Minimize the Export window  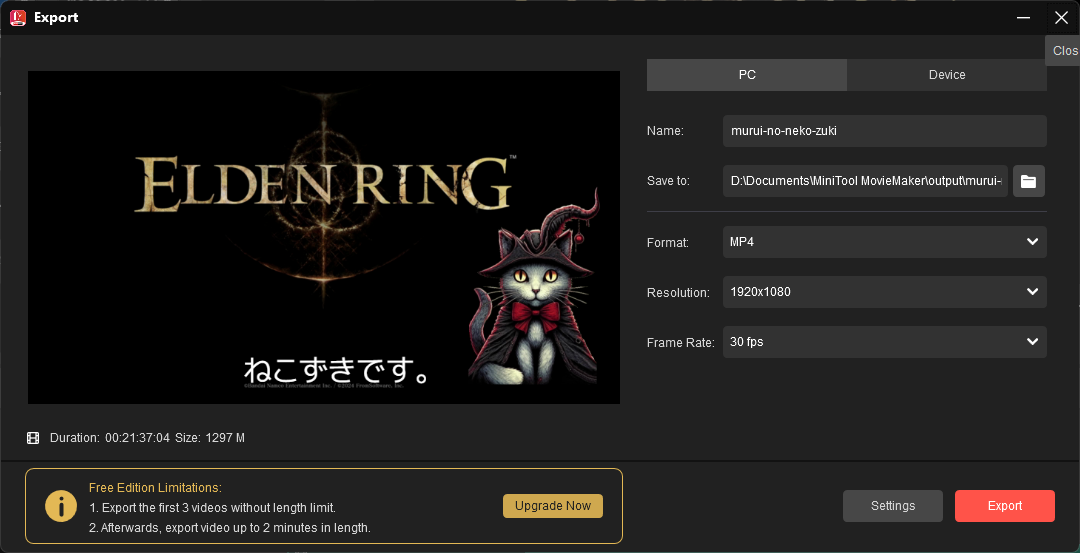(1024, 18)
